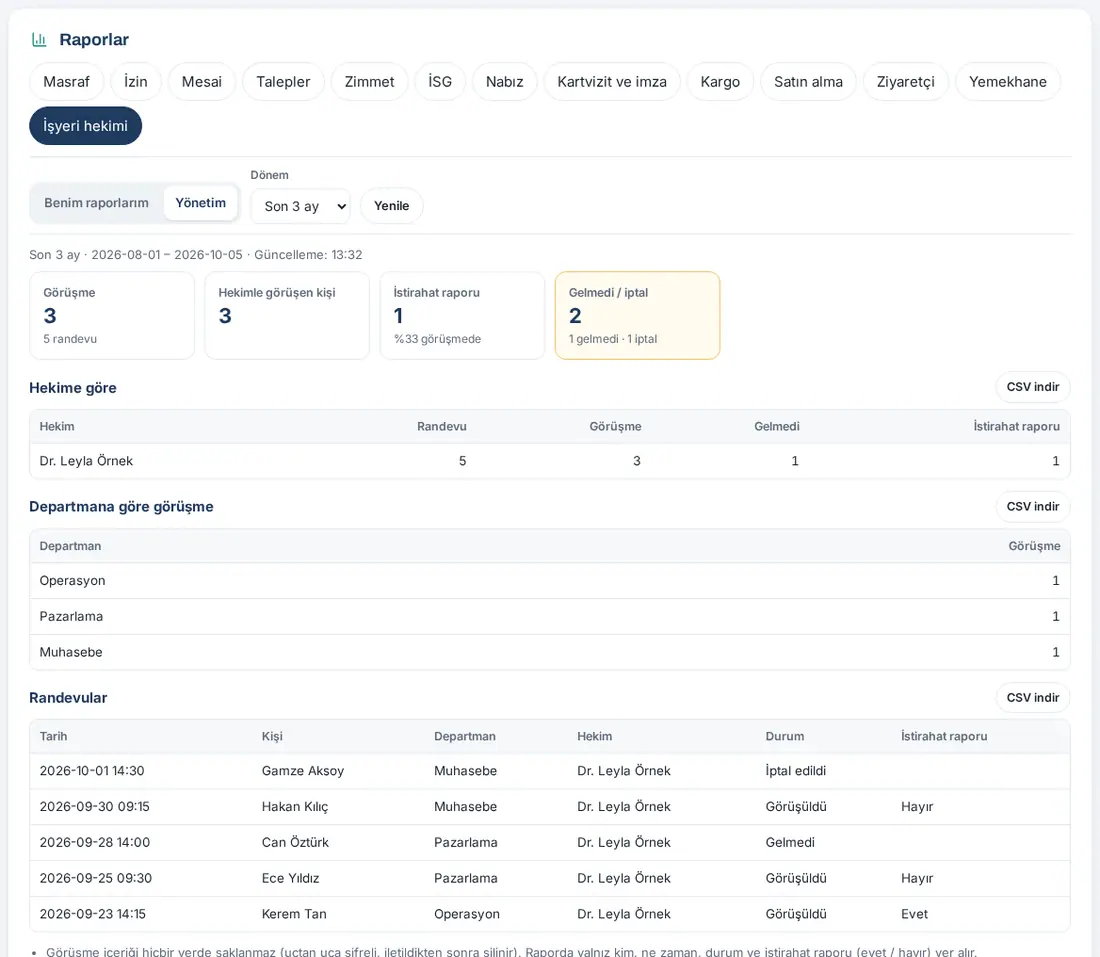Click the İstirahat raporu summary card
The width and height of the screenshot is (1100, 957).
point(462,316)
